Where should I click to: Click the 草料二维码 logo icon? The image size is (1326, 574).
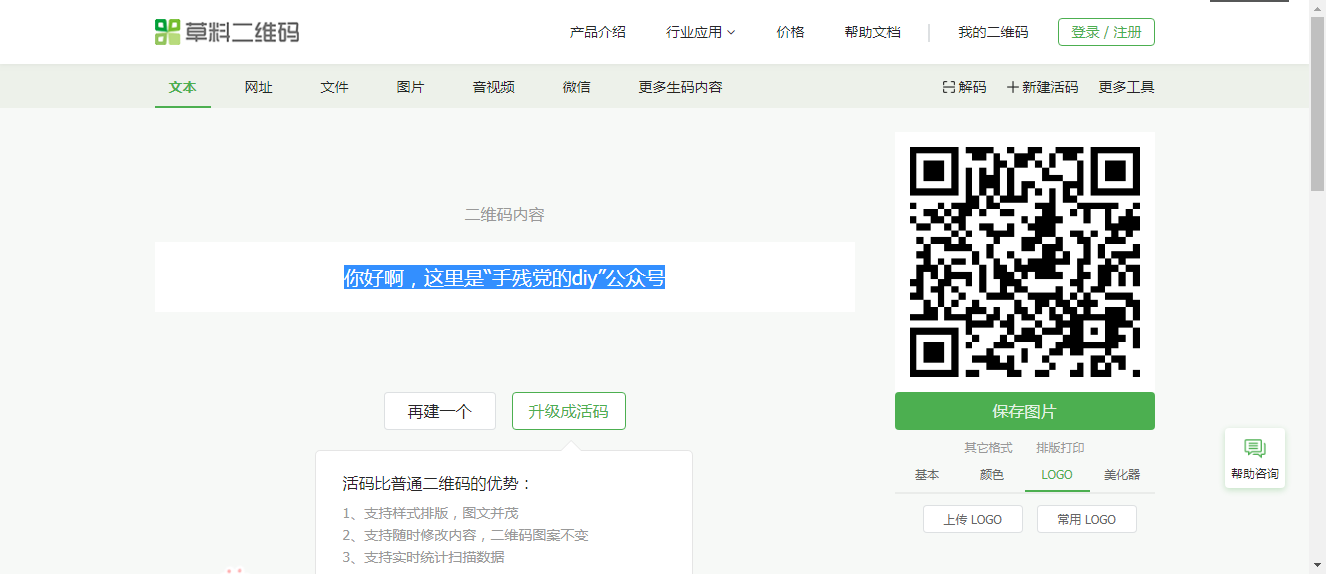168,32
